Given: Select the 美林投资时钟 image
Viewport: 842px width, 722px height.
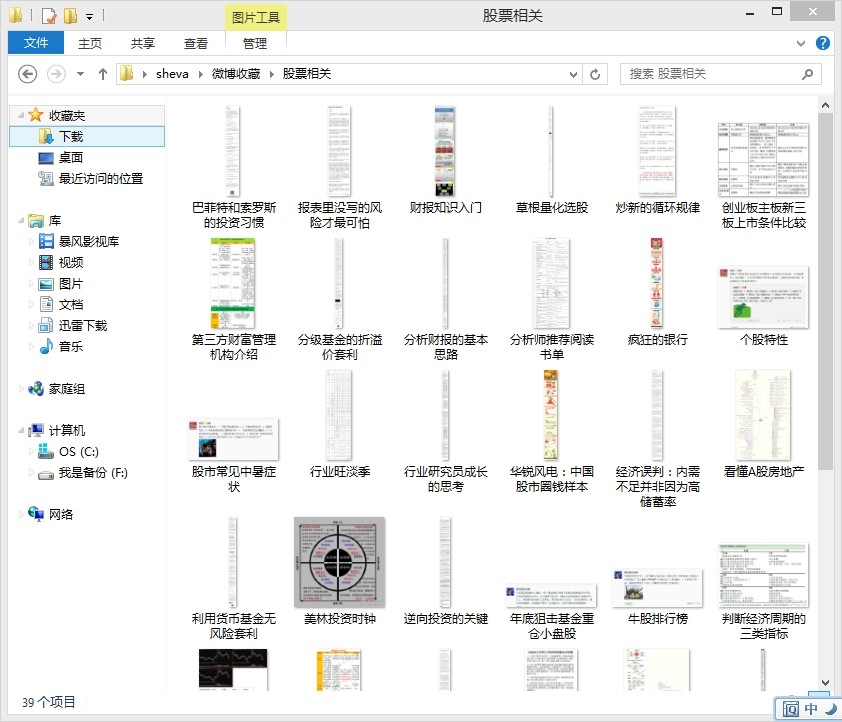Looking at the screenshot, I should click(339, 572).
